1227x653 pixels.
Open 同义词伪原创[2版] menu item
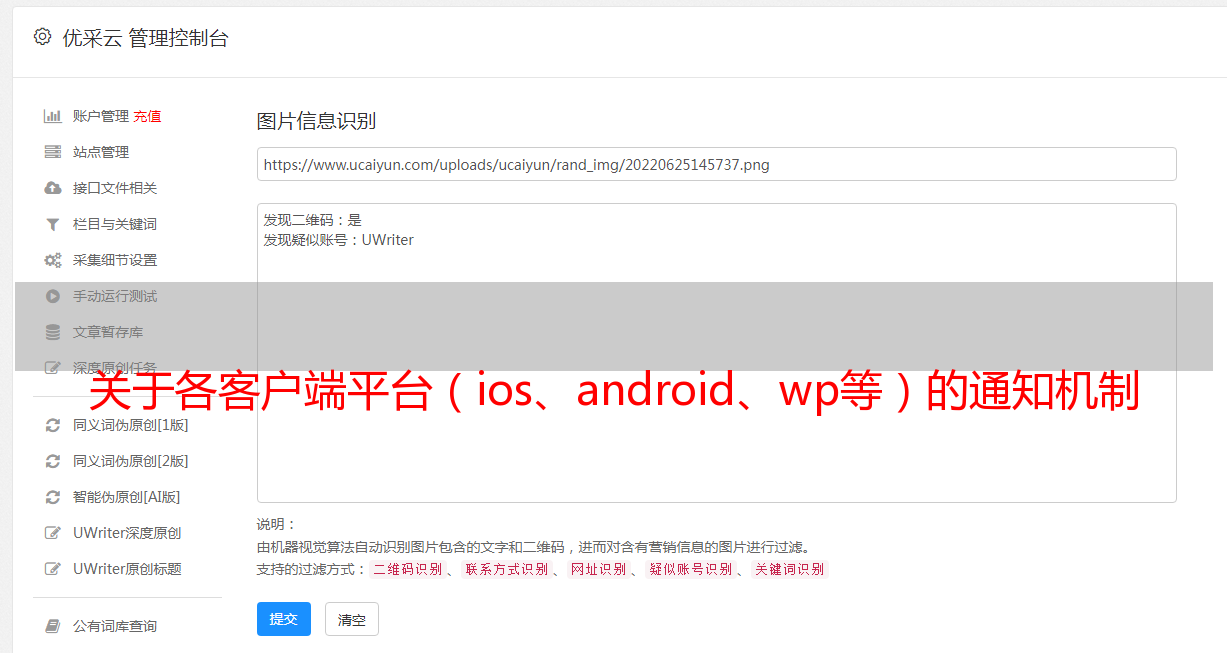(x=130, y=461)
